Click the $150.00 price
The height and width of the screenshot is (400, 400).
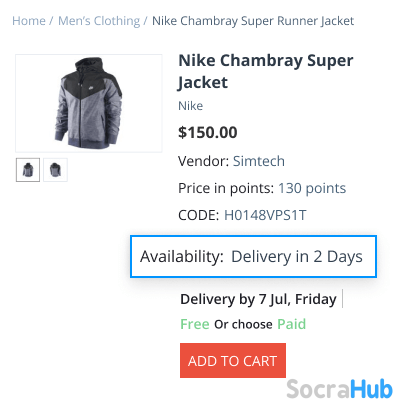point(208,132)
